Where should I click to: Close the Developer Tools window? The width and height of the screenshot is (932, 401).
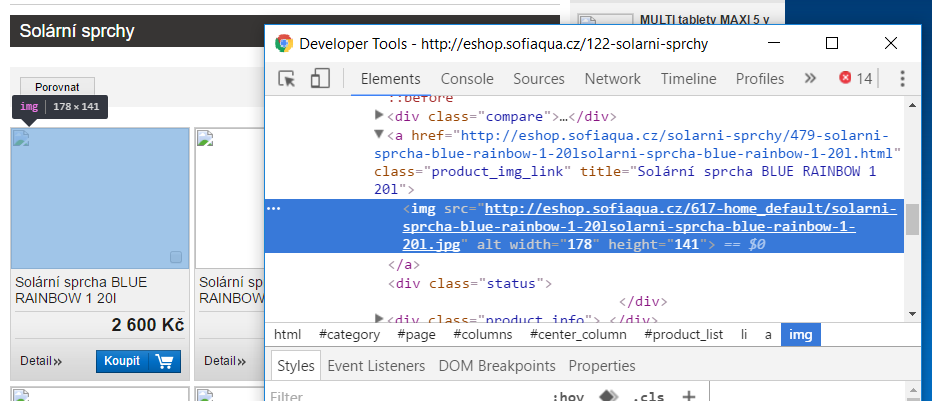[890, 43]
